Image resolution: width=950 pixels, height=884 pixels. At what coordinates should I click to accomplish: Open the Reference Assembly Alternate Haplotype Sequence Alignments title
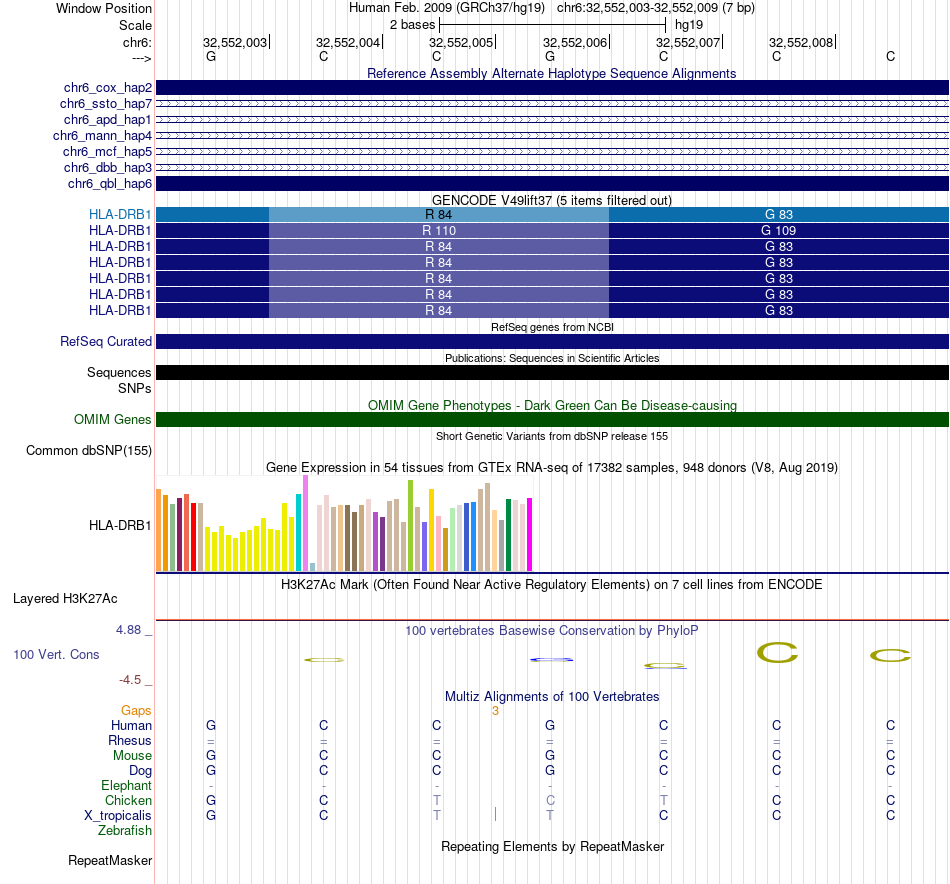(551, 73)
